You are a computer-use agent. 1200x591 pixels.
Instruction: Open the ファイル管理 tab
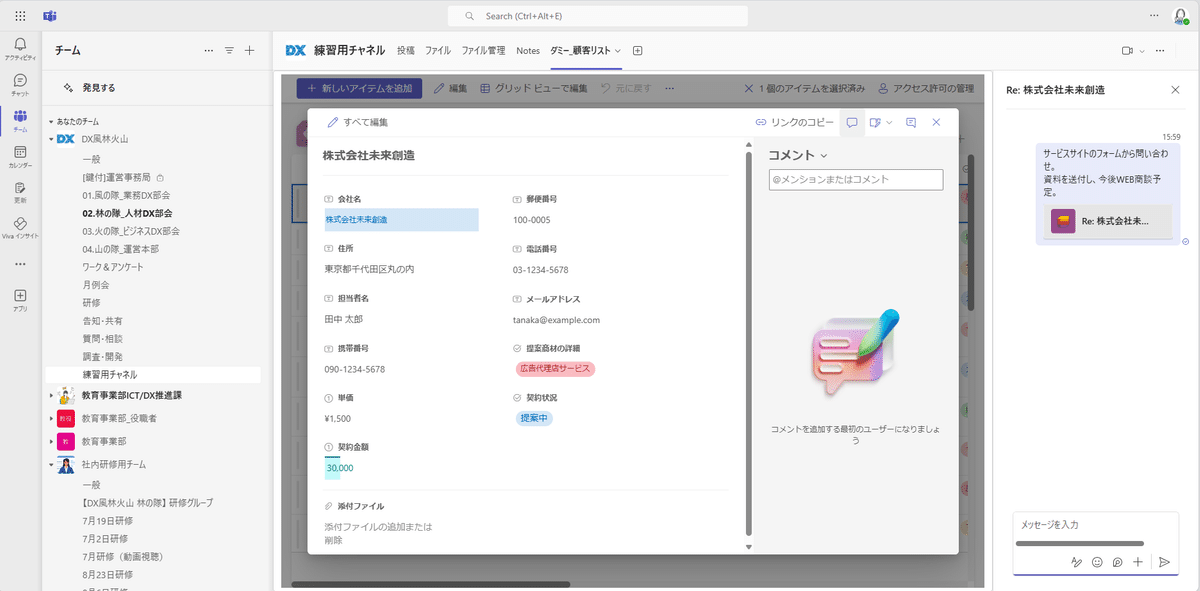(483, 50)
